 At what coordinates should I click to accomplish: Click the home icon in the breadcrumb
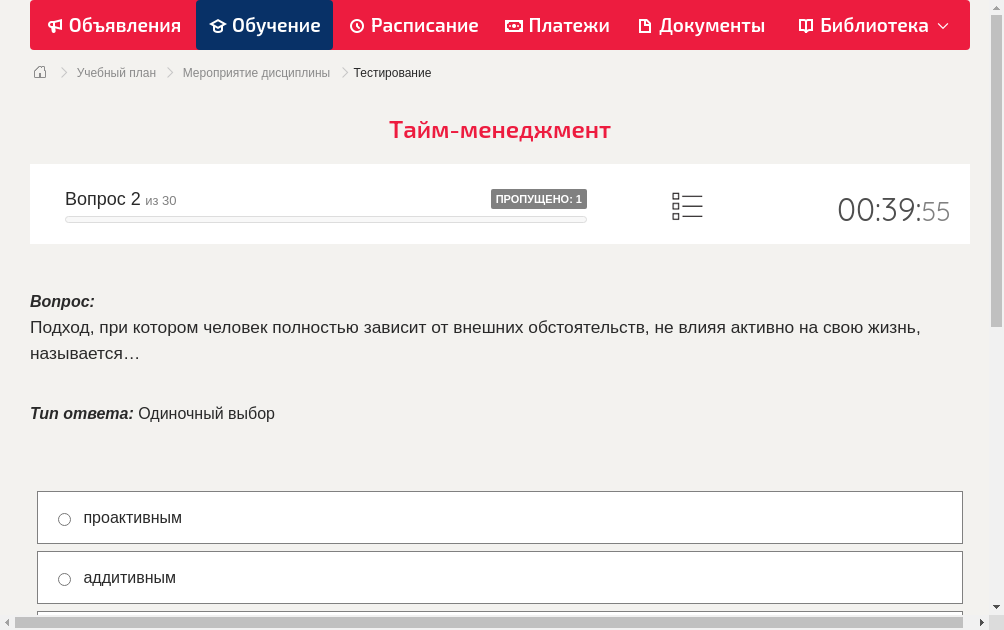click(x=39, y=72)
